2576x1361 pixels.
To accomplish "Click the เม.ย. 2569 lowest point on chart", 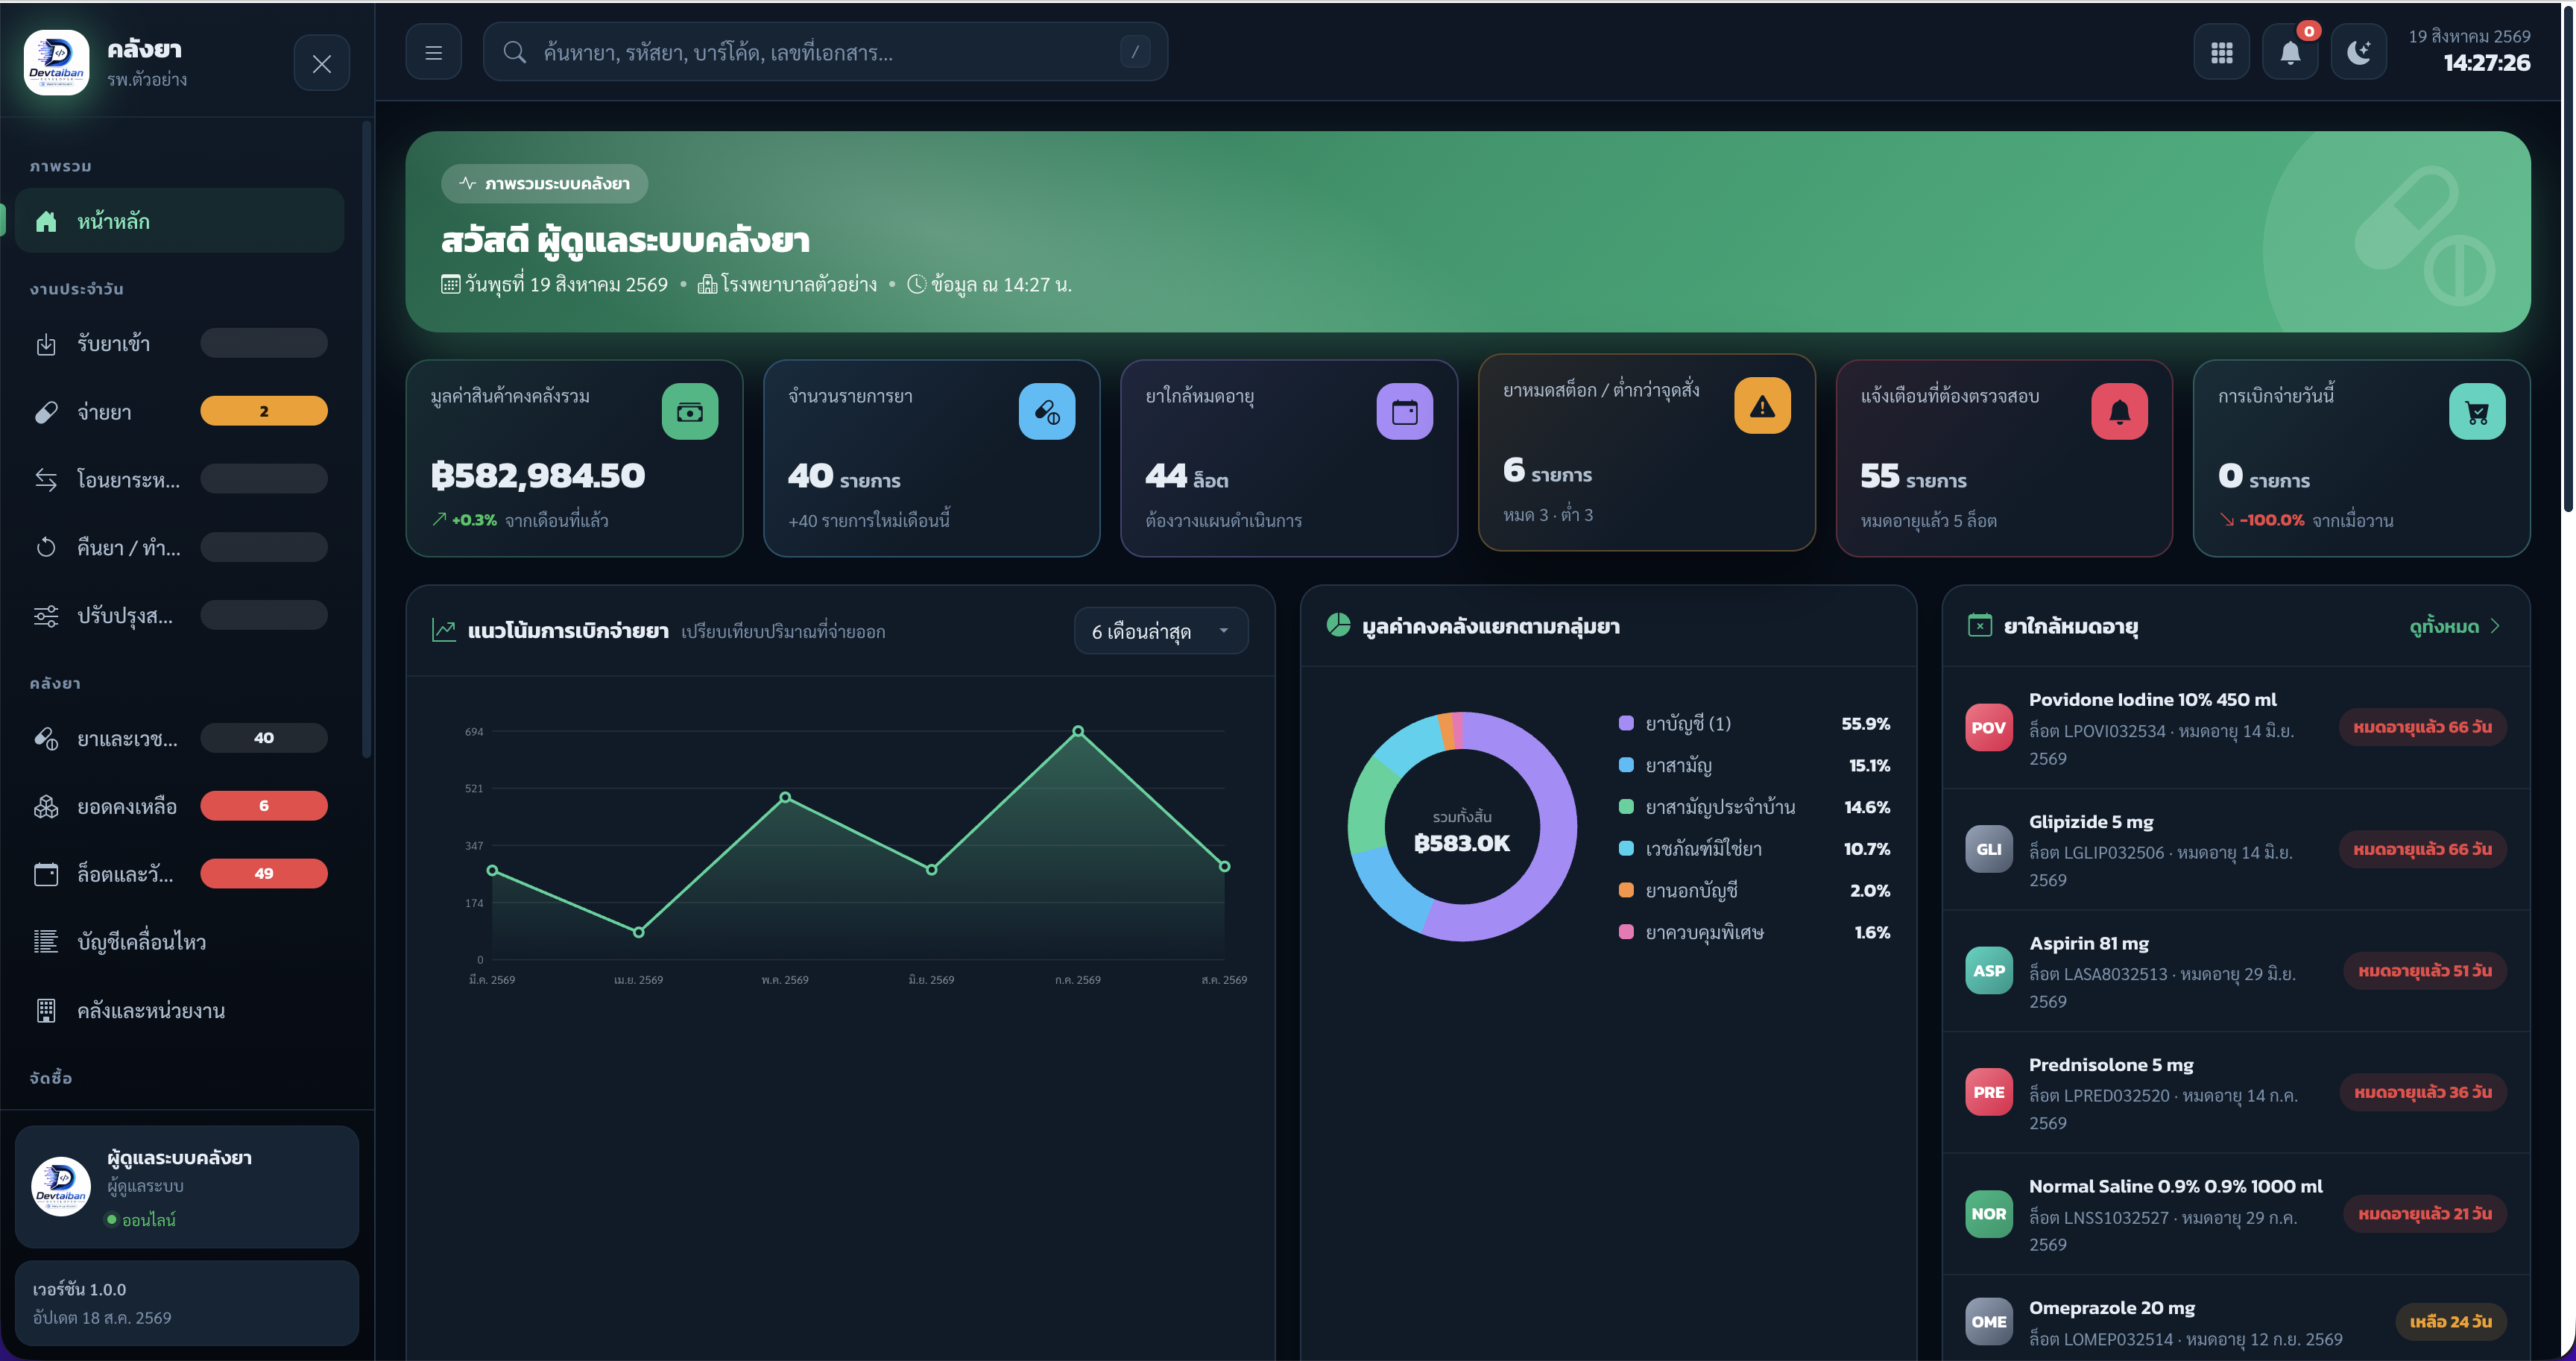I will [639, 932].
